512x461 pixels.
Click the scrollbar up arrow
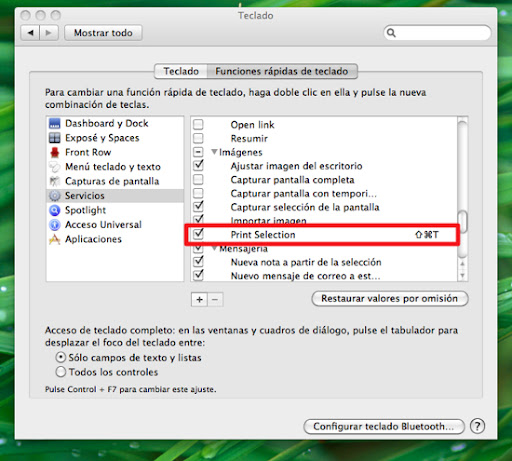point(463,264)
